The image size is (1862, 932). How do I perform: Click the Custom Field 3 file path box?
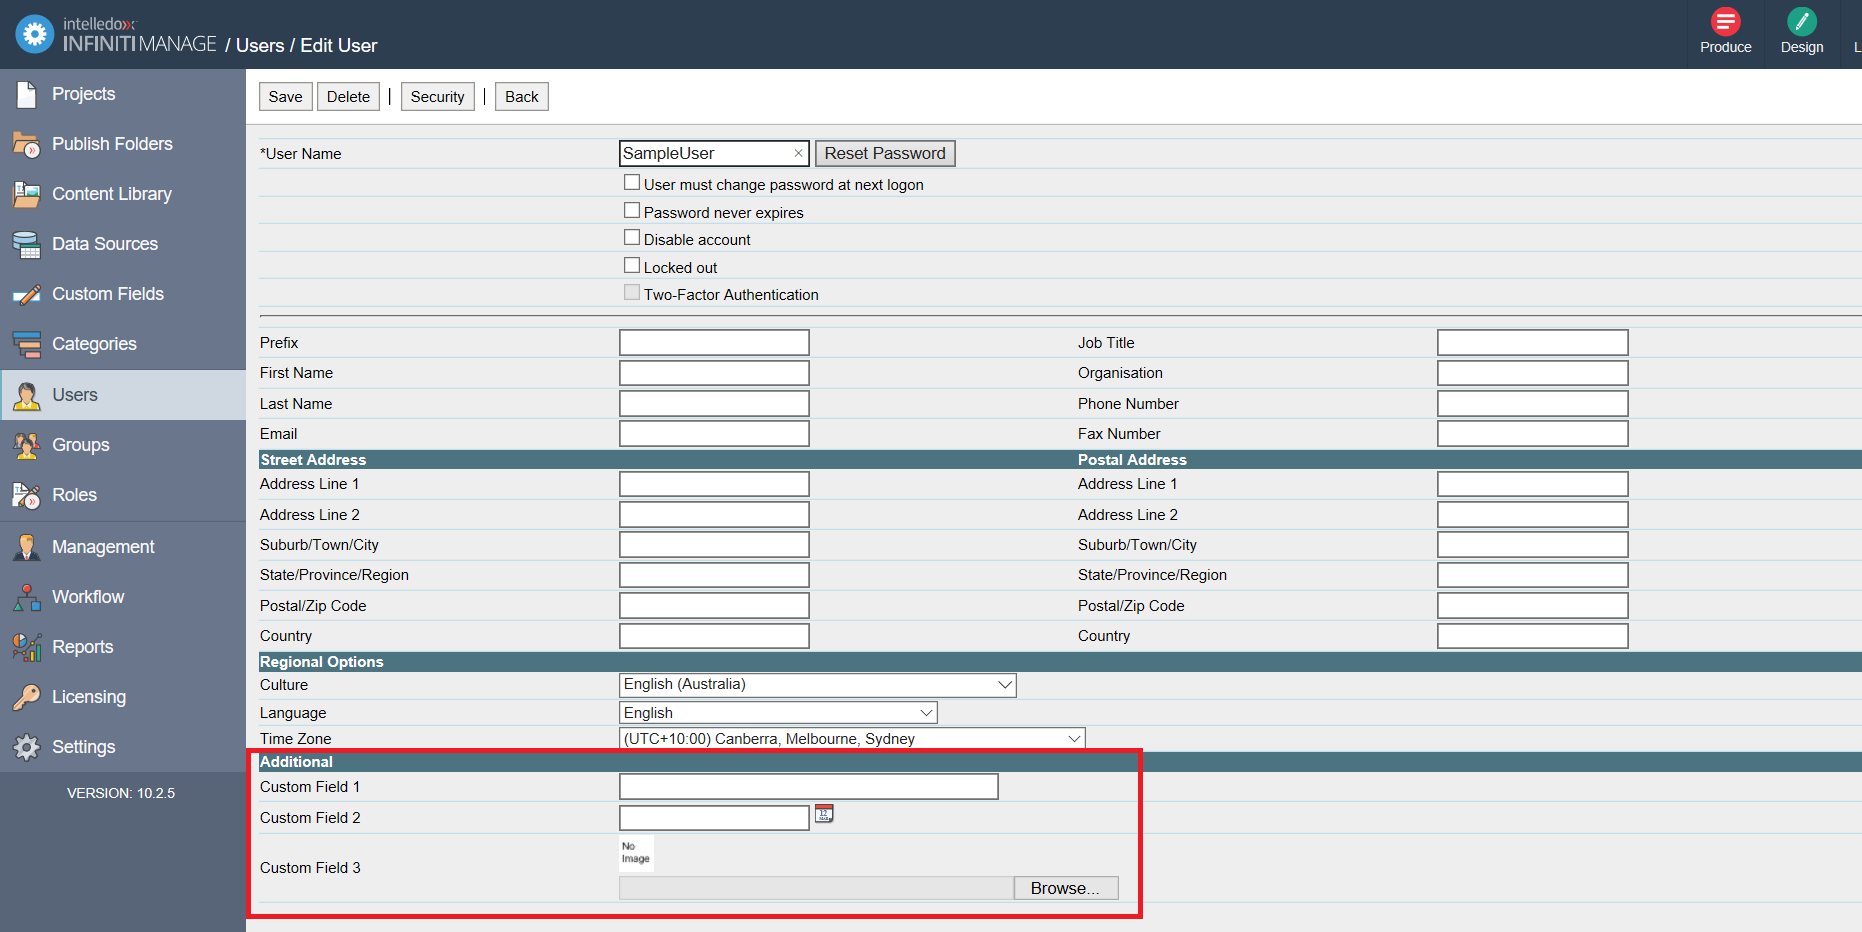coord(816,888)
